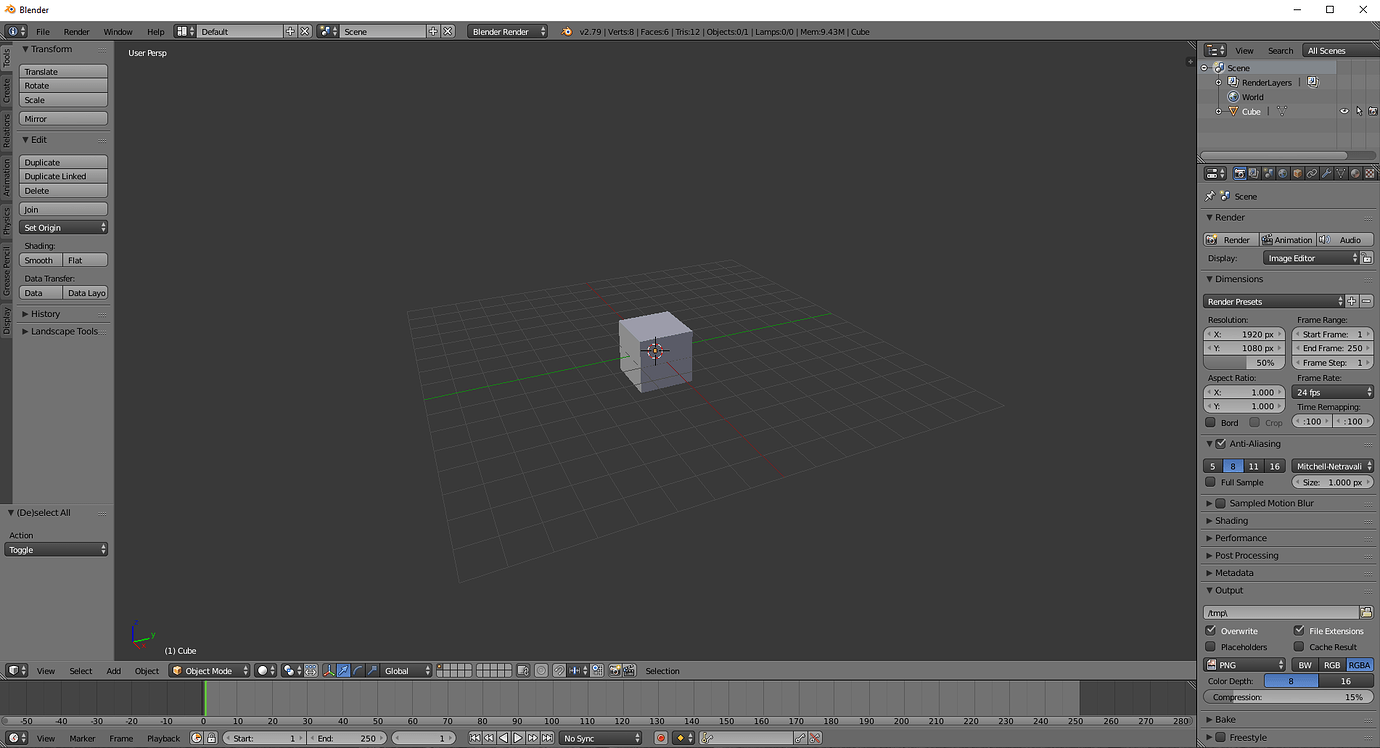Open the Render Presets dropdown
The width and height of the screenshot is (1380, 748).
(x=1273, y=300)
